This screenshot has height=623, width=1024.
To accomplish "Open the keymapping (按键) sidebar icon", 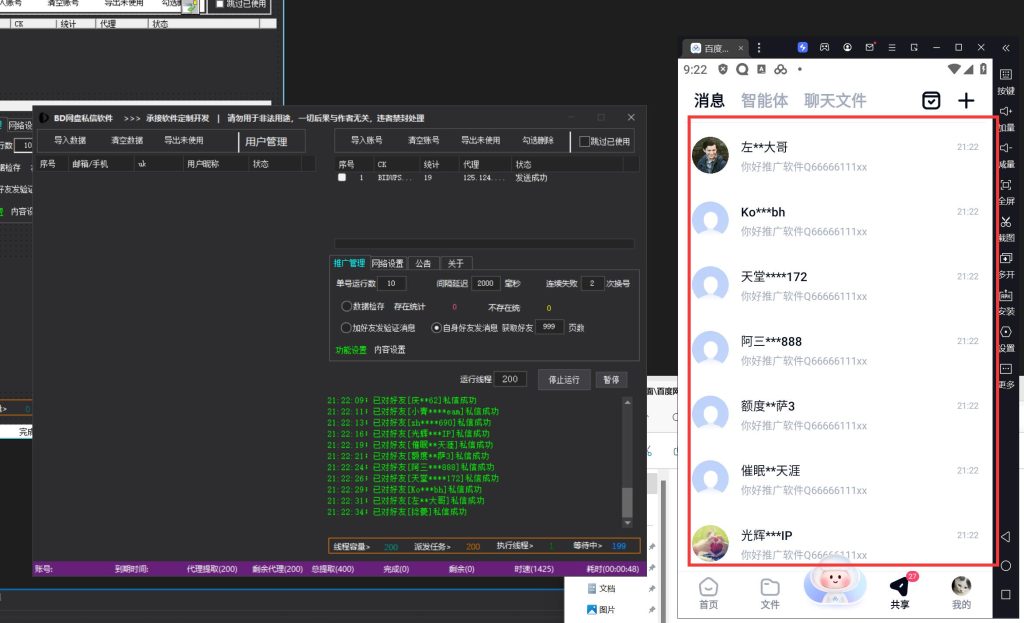I will [1006, 75].
